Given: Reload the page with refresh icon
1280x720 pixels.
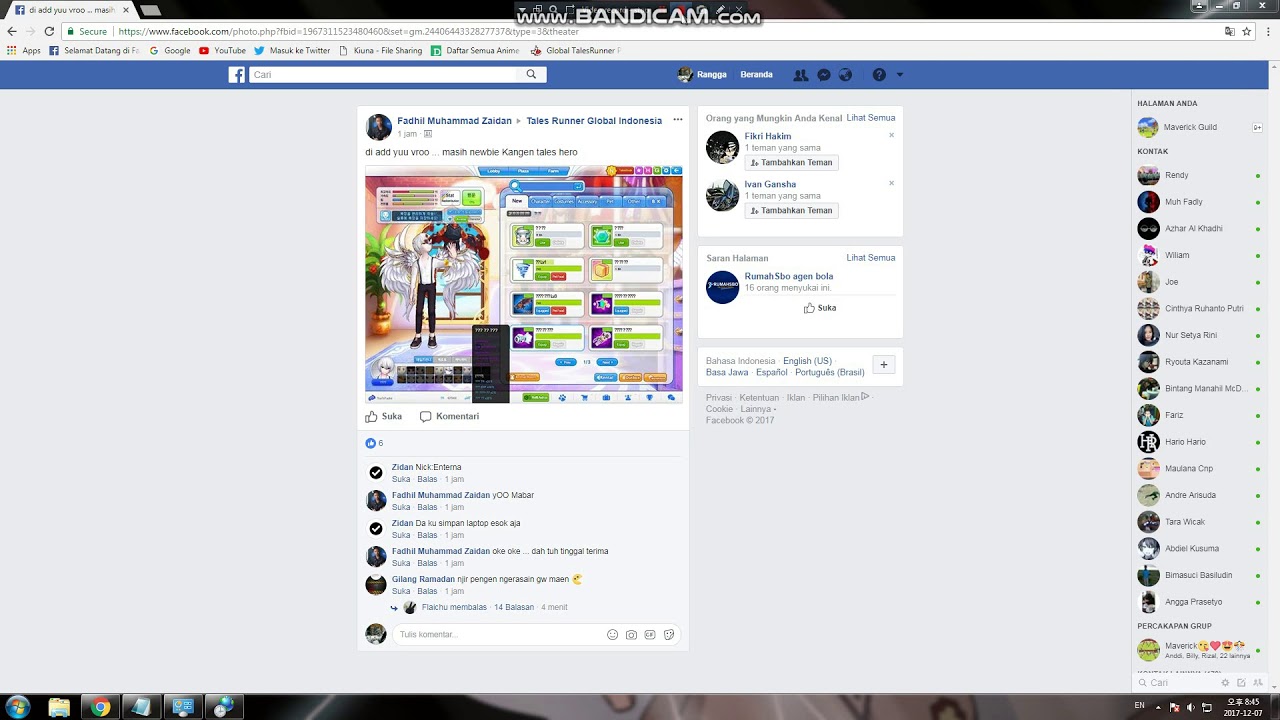Looking at the screenshot, I should pos(49,31).
